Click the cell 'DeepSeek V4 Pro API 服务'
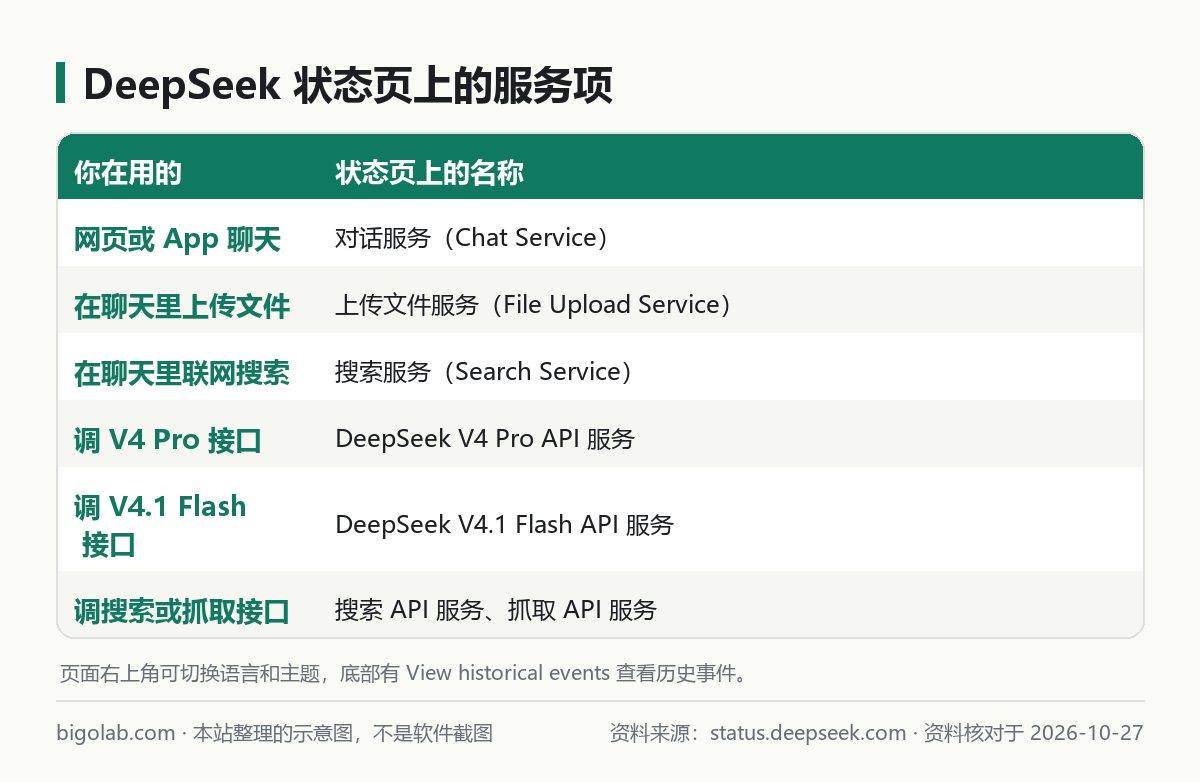Screen dimensions: 1200x782 point(485,439)
